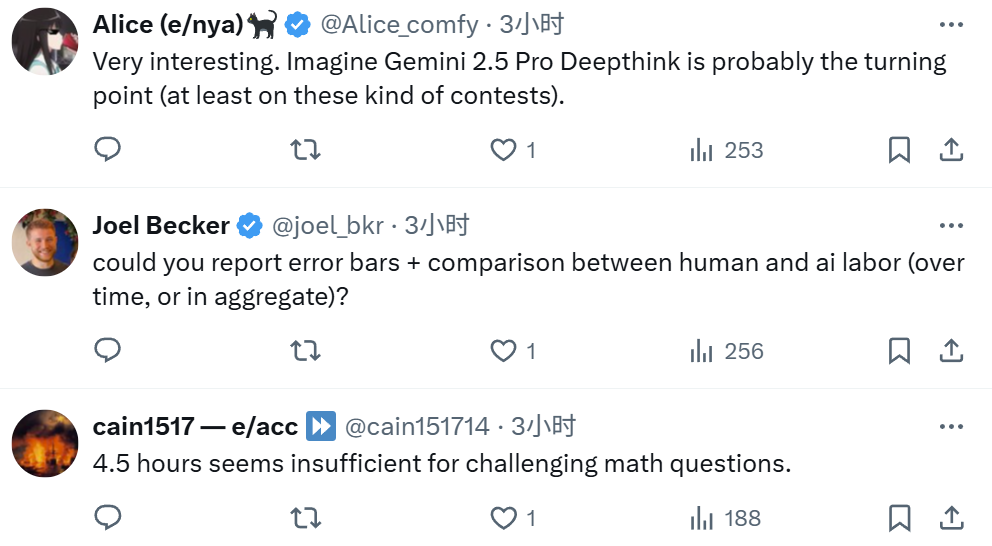View analytics showing 188 views
The width and height of the screenshot is (992, 546).
(727, 518)
